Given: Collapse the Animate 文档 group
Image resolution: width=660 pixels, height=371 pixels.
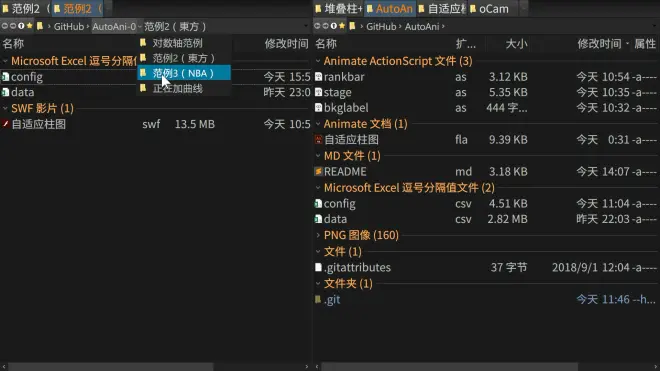Looking at the screenshot, I should tap(318, 124).
